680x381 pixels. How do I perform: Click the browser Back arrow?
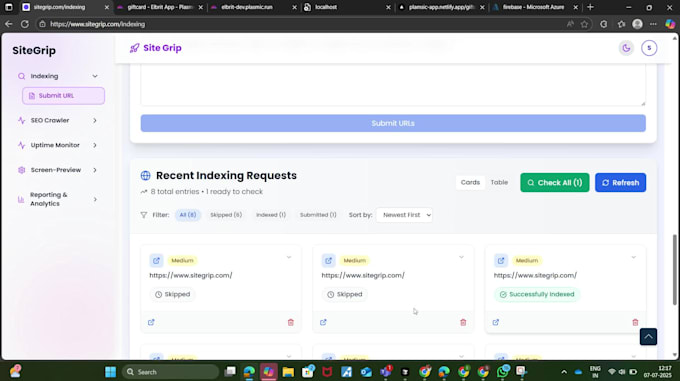pos(9,24)
